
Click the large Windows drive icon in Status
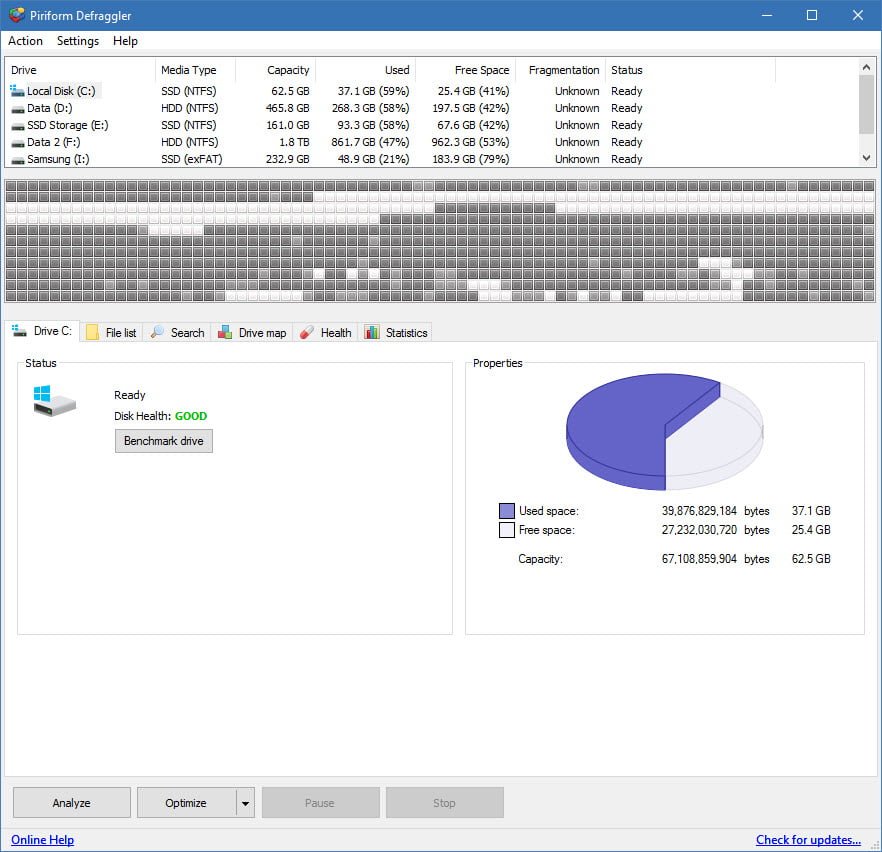(x=54, y=400)
